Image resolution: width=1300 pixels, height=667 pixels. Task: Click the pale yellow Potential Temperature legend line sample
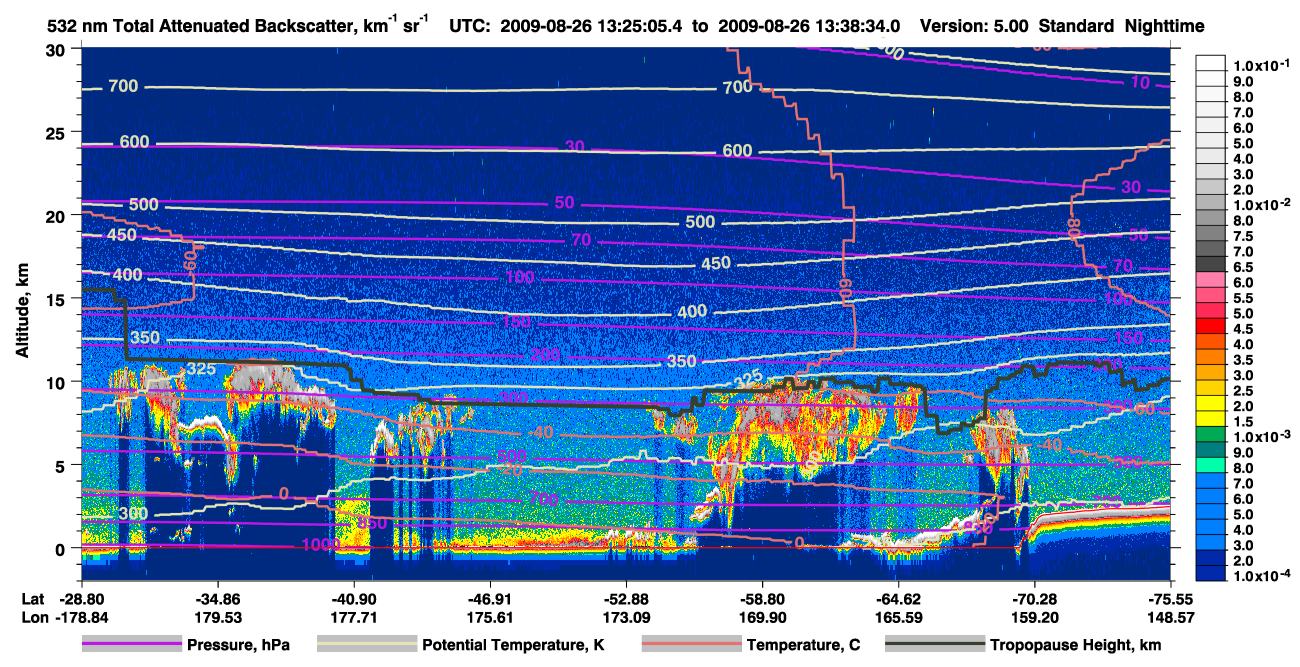click(365, 645)
